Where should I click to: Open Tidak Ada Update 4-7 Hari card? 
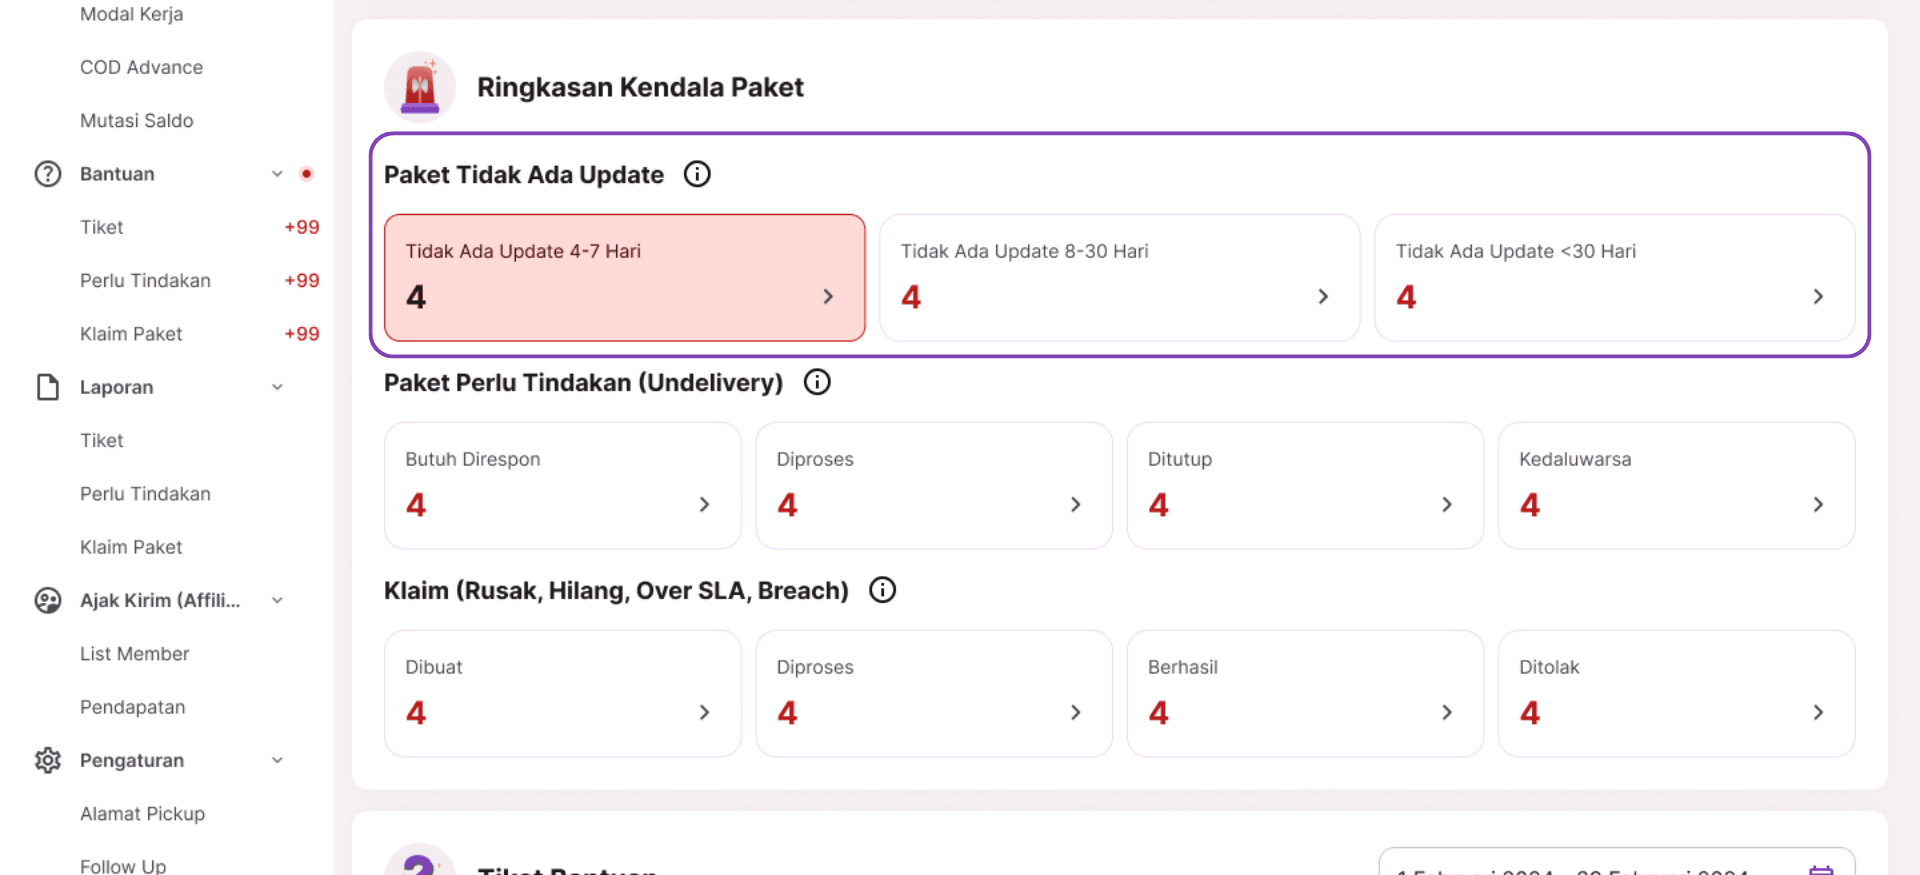point(624,277)
